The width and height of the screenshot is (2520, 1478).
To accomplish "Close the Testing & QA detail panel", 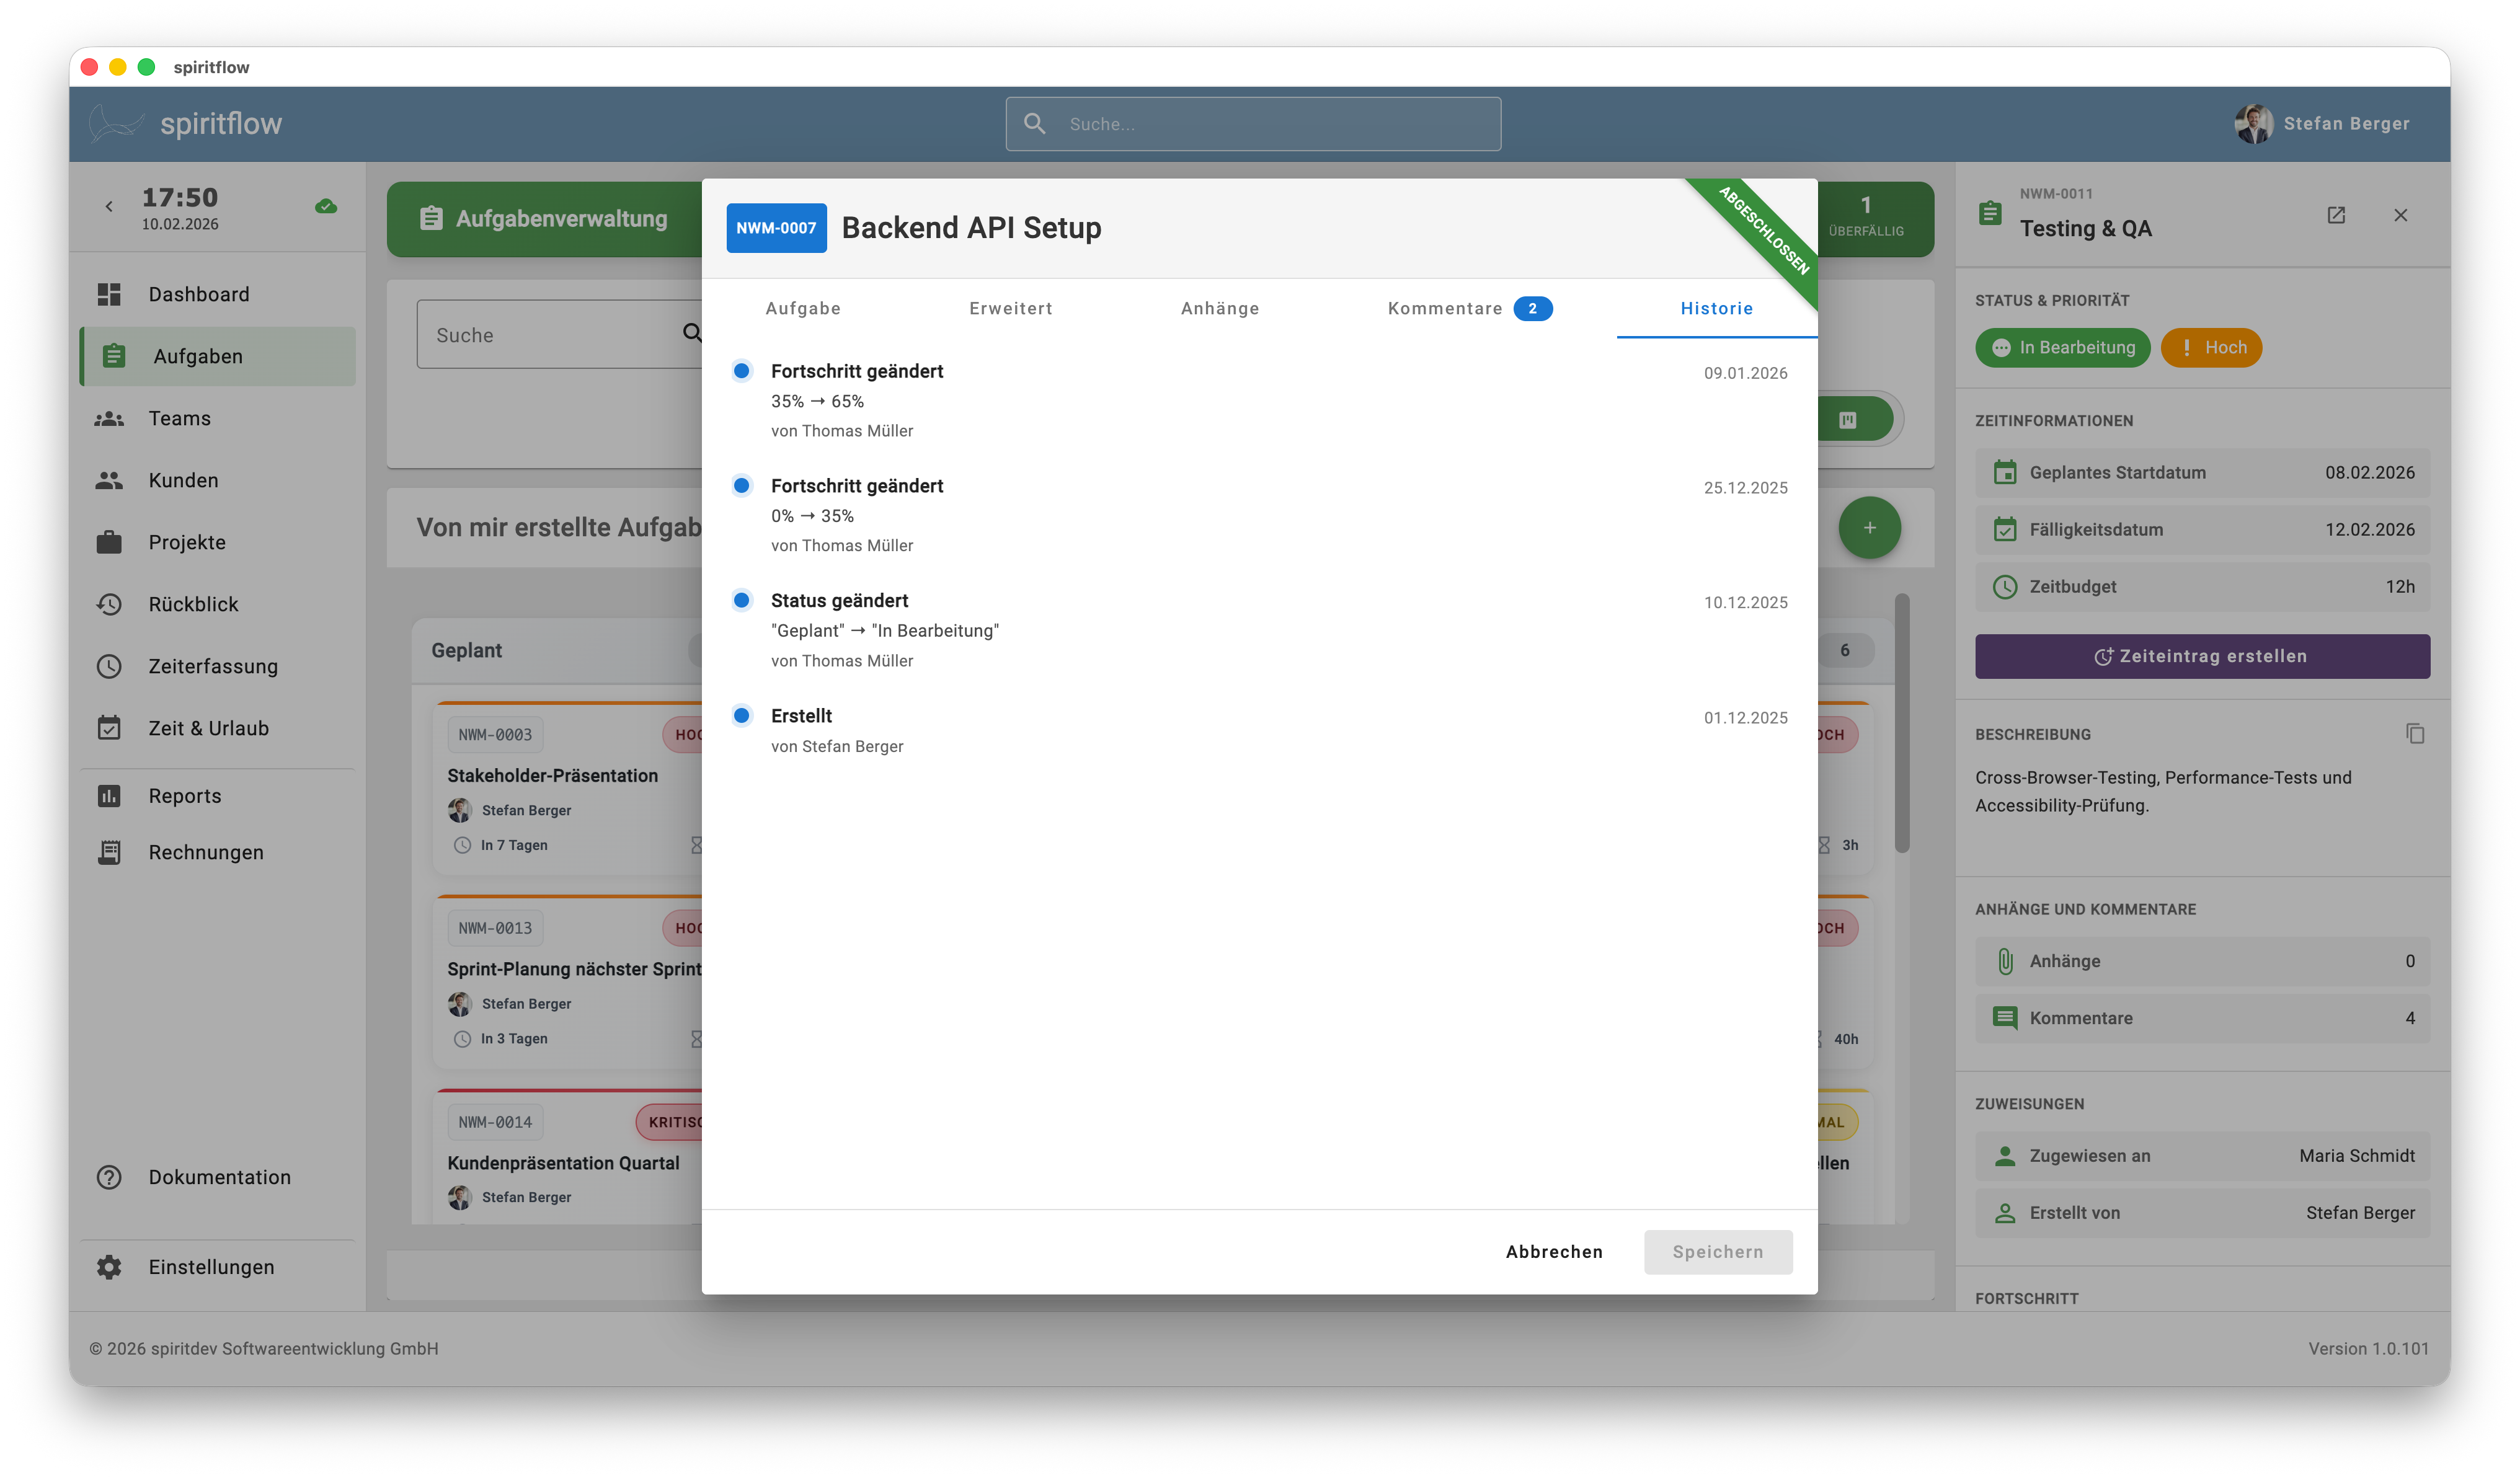I will pos(2400,215).
